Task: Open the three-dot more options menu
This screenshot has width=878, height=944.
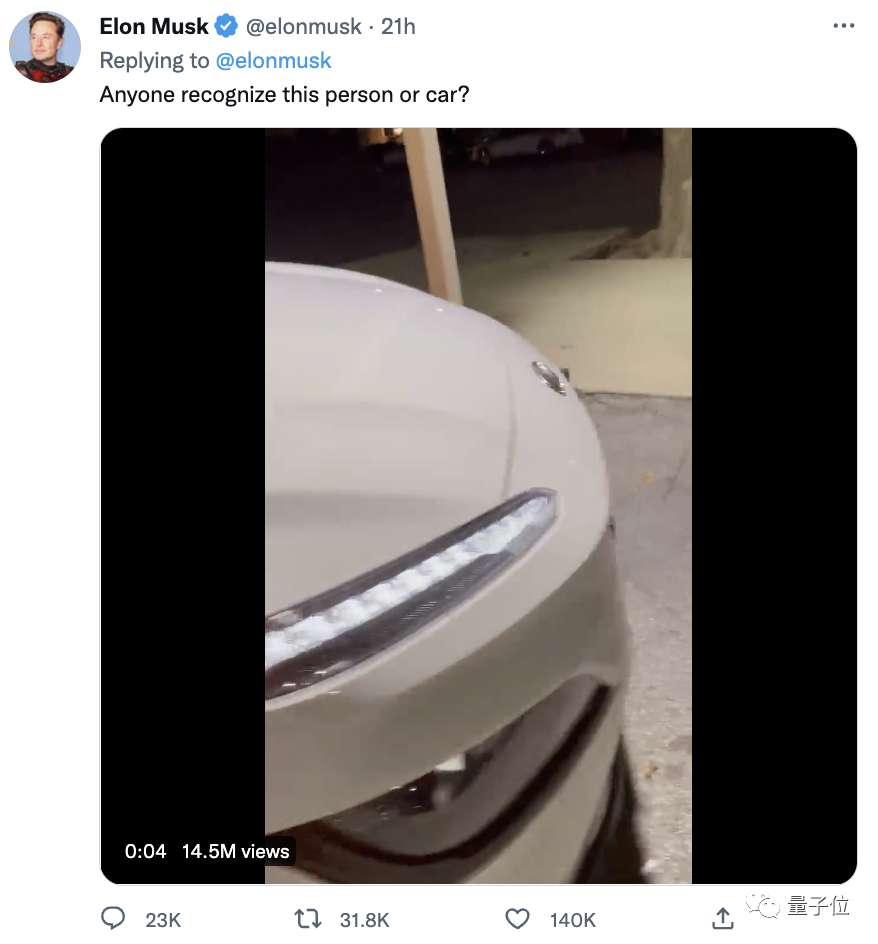Action: point(843,26)
